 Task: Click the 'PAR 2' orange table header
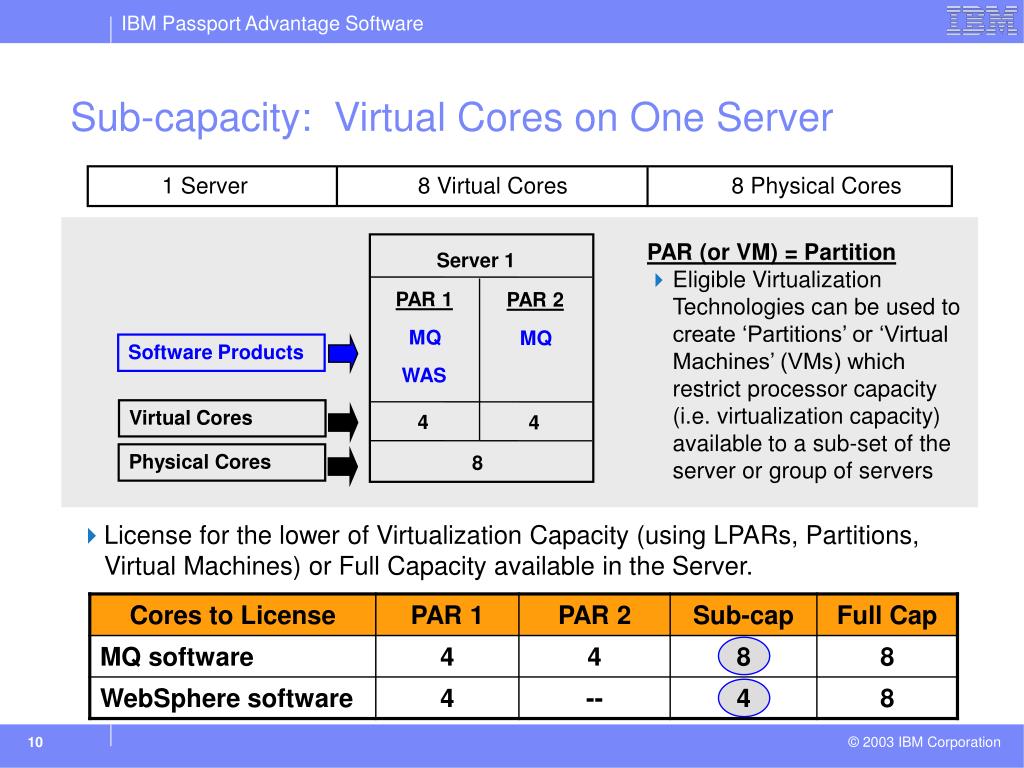(x=594, y=615)
